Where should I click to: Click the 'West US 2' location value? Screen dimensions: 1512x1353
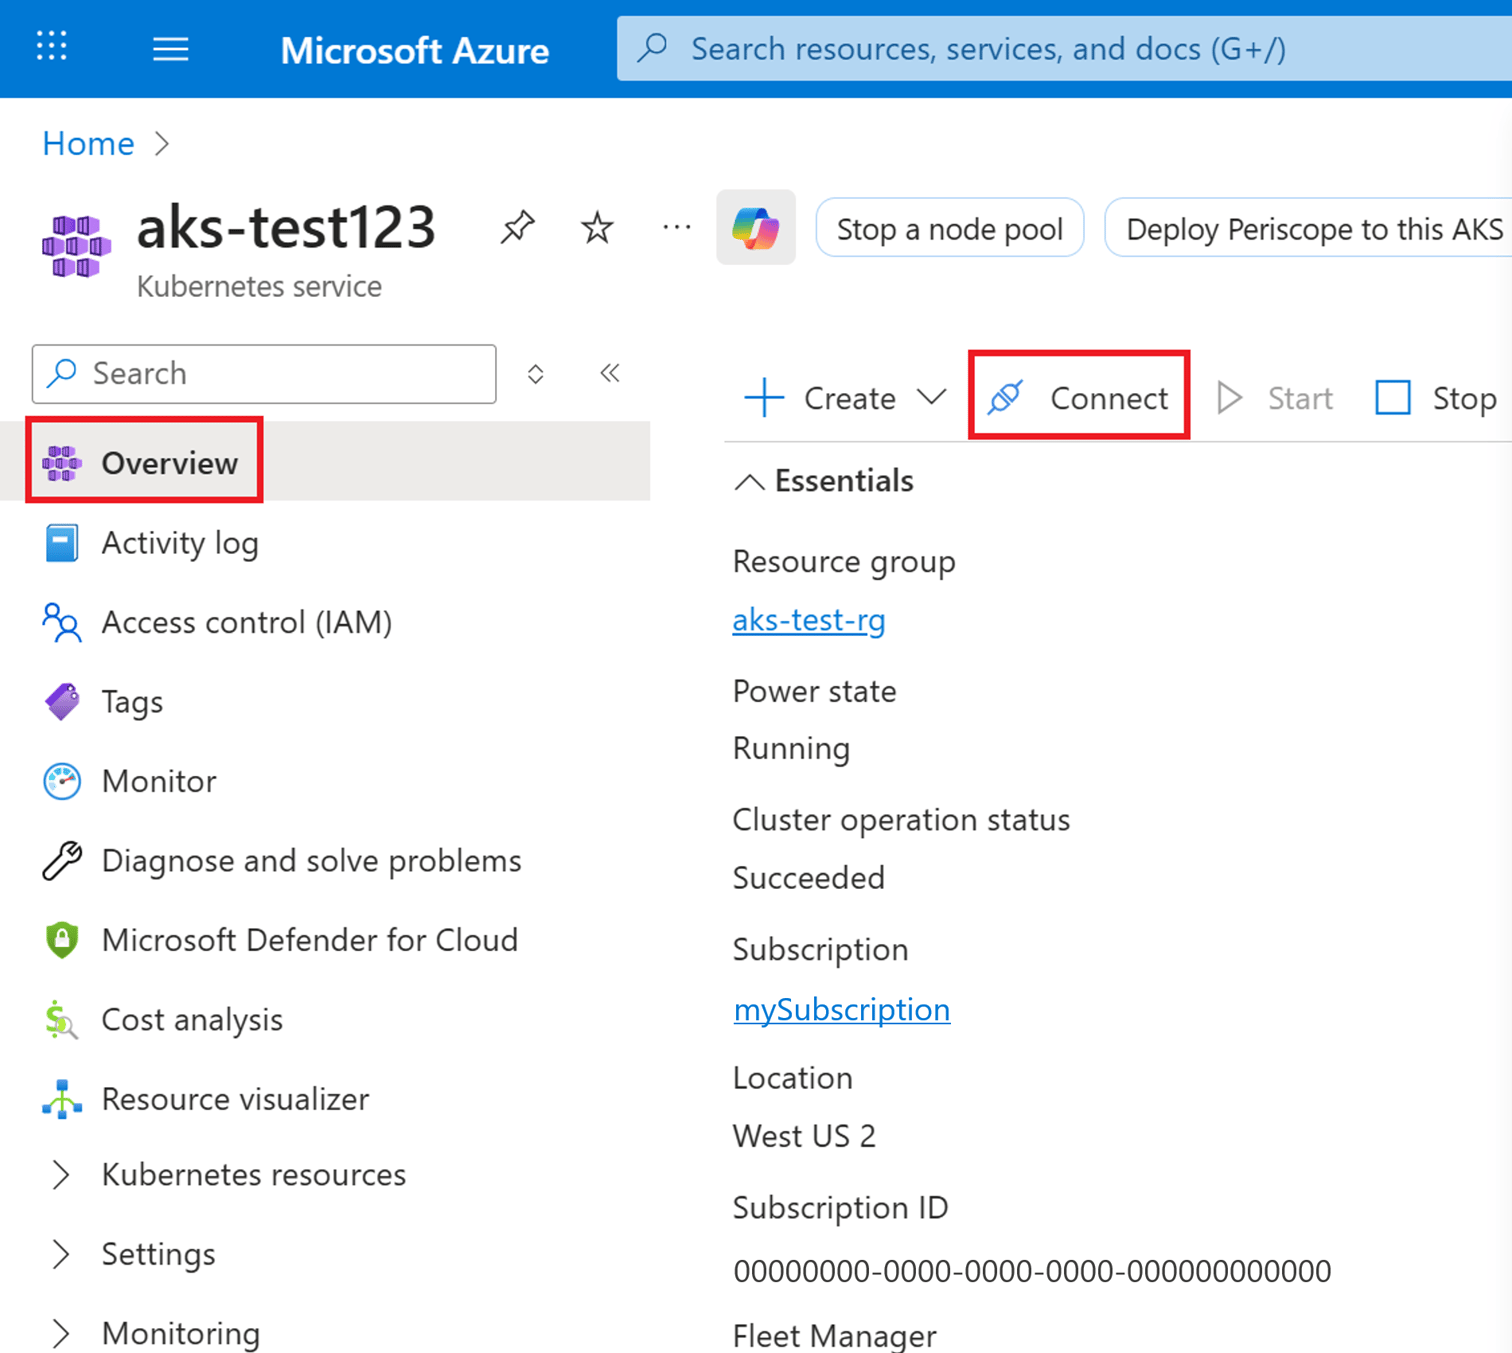[804, 1136]
